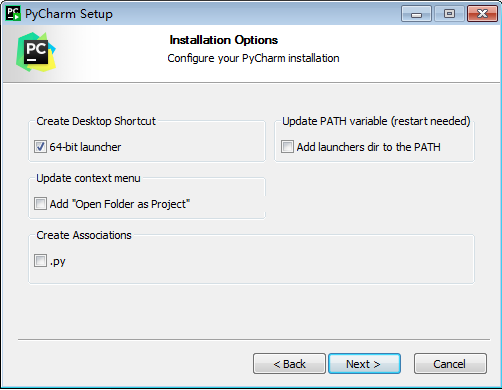This screenshot has height=390, width=502.
Task: Tick the Add "Open Folder as Project" checkbox
Action: [x=40, y=204]
